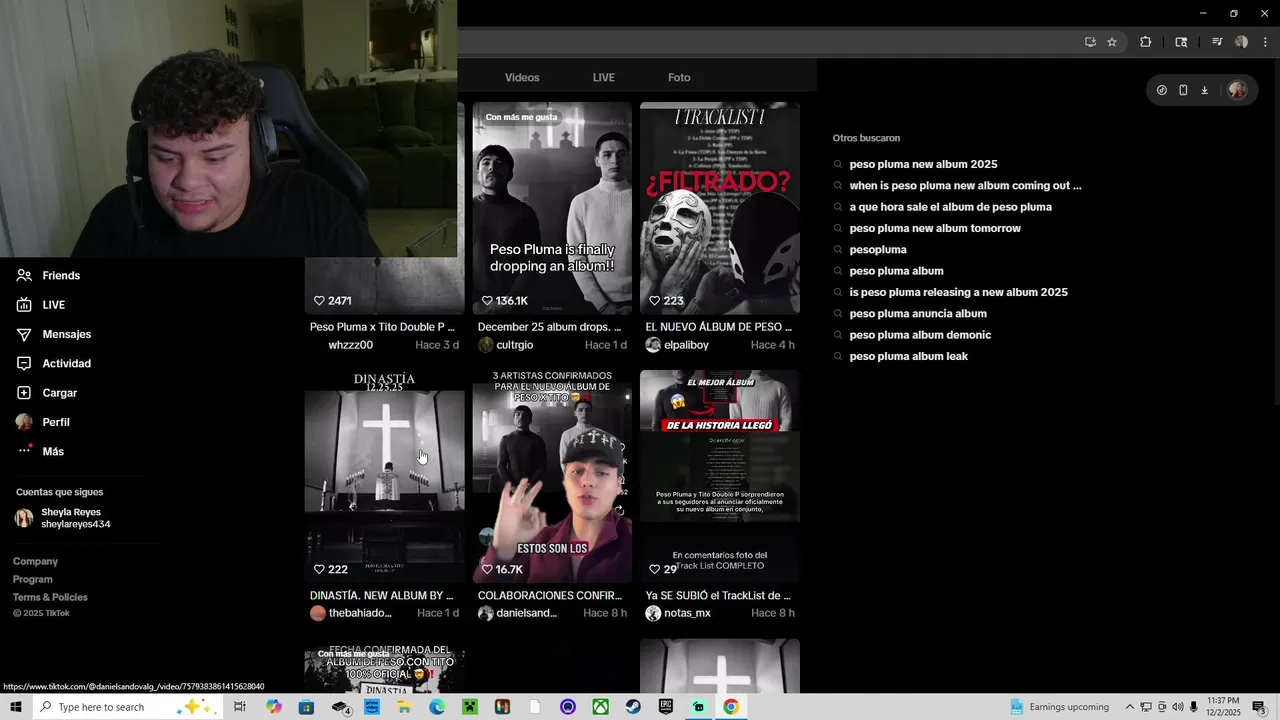Screen dimensions: 1280x720
Task: Click the 'Peso Pluma x Tito Double P' caption
Action: 382,327
